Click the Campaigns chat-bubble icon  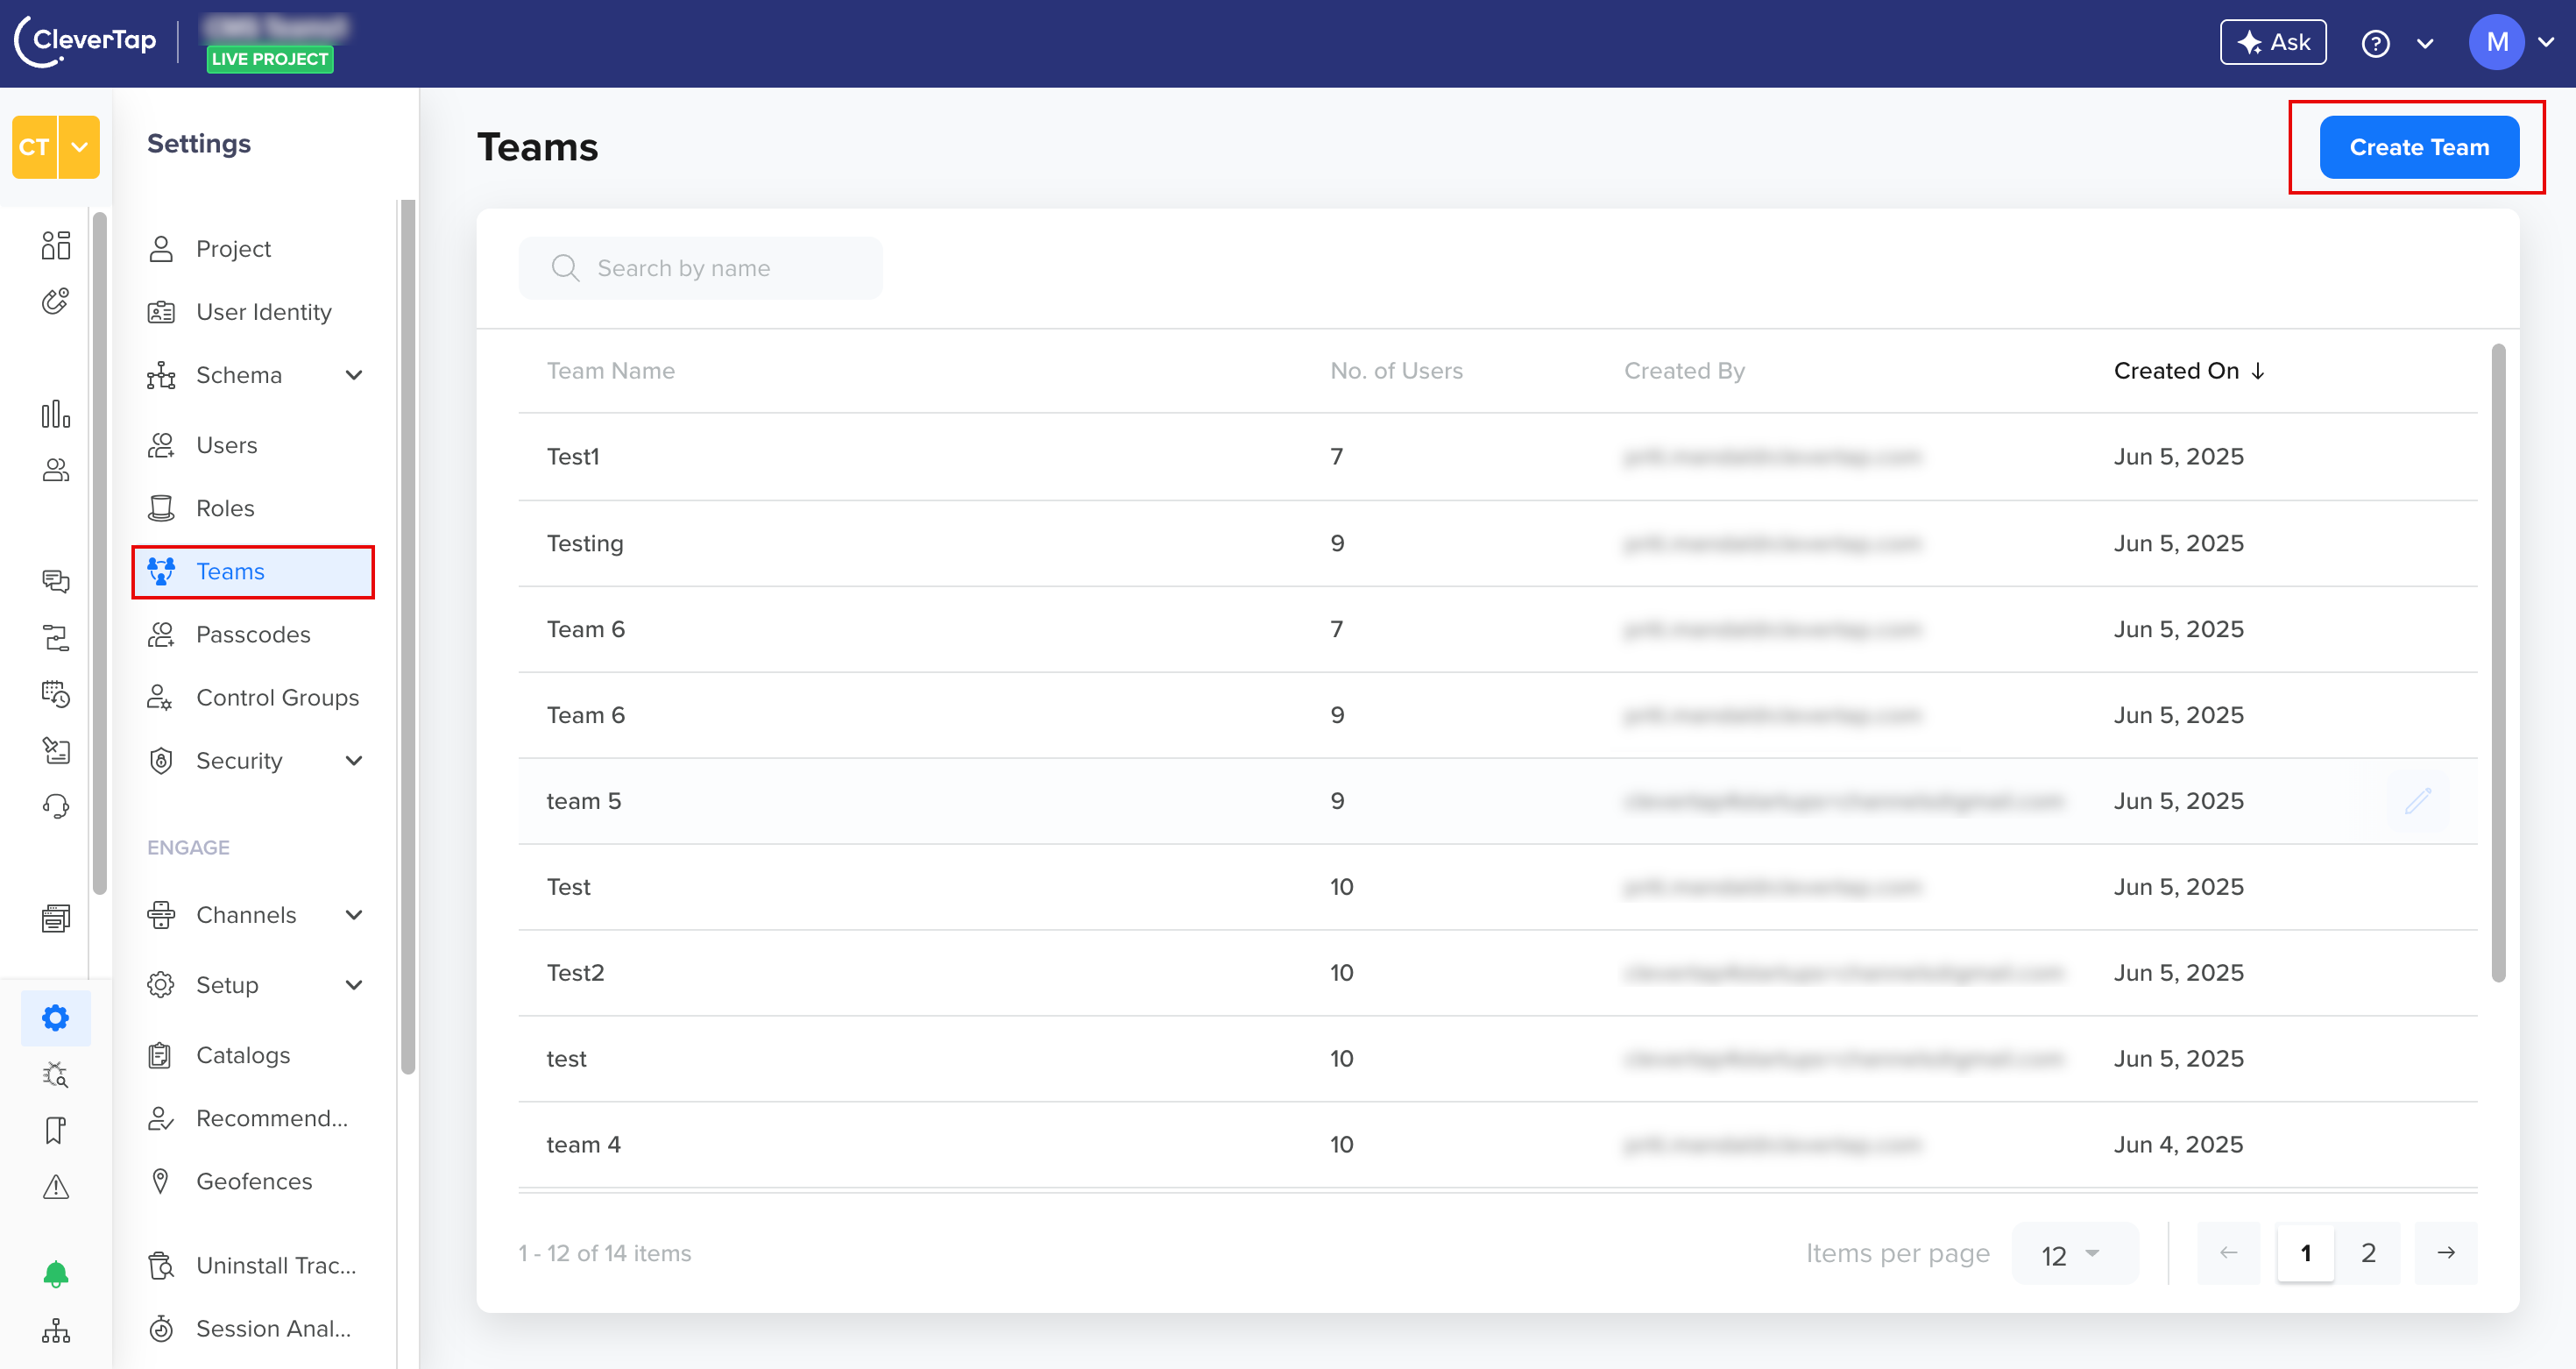click(x=56, y=581)
